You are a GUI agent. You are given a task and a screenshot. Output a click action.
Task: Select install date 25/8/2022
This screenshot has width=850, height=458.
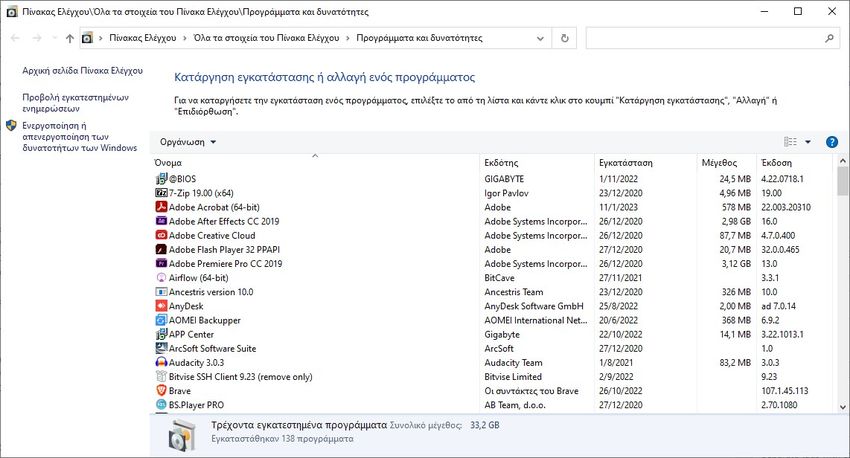(x=619, y=306)
